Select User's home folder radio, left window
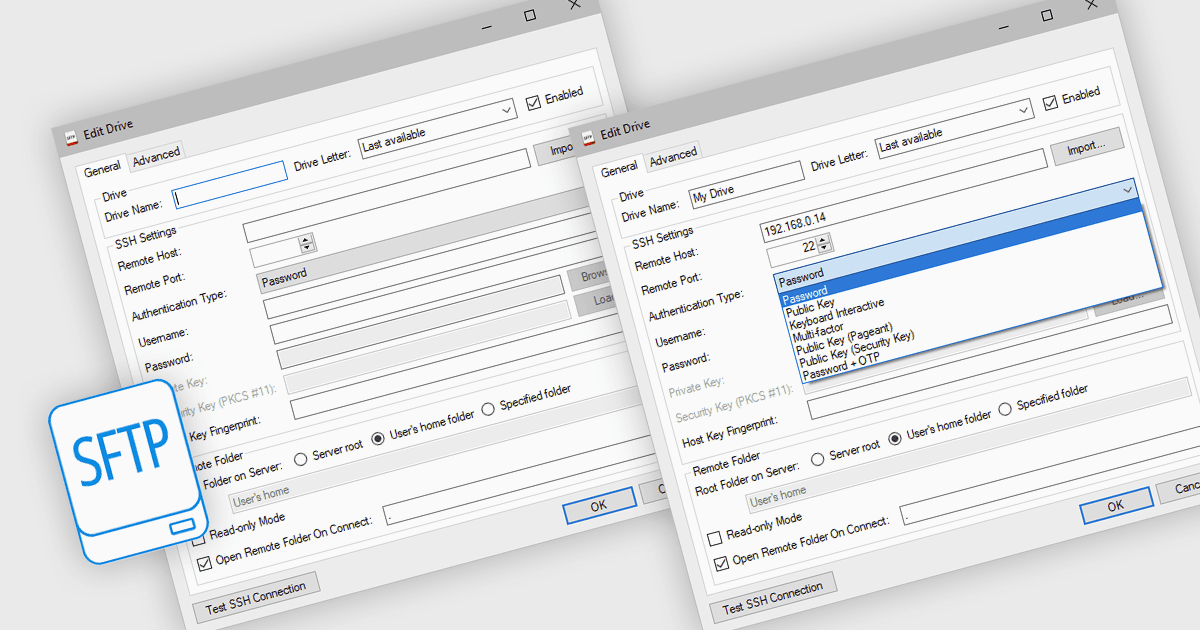This screenshot has width=1200, height=630. [x=378, y=438]
